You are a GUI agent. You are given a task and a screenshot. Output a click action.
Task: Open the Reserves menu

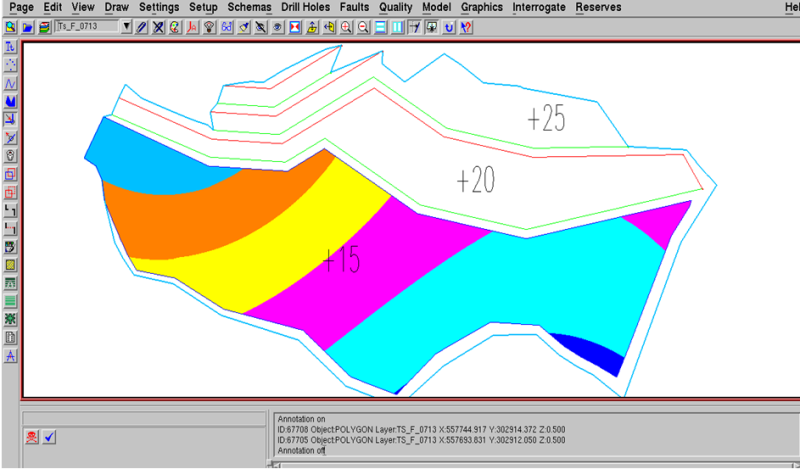pos(598,7)
